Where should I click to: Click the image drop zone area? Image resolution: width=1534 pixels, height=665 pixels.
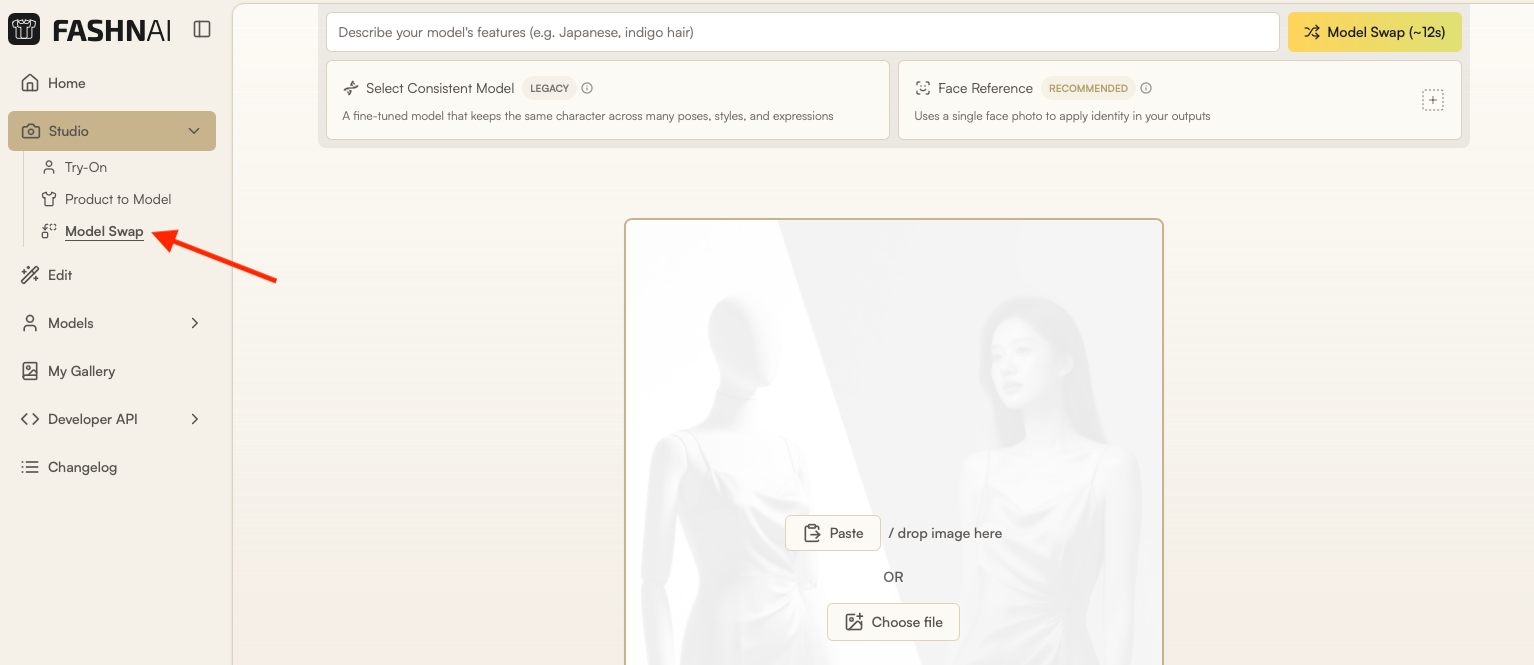coord(894,442)
